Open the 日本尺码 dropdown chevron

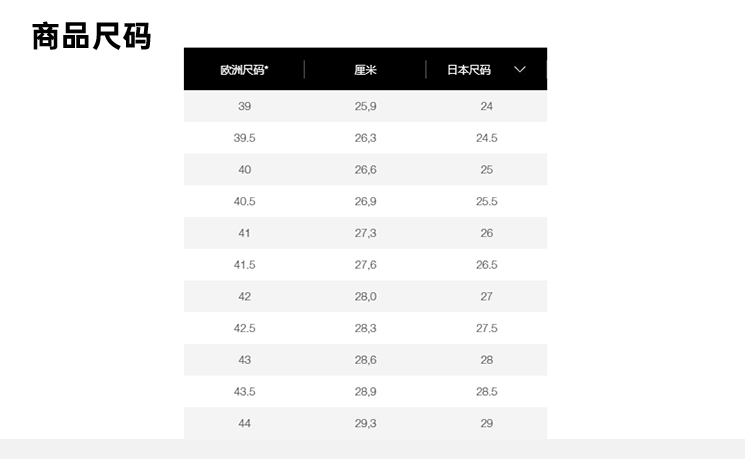click(520, 69)
